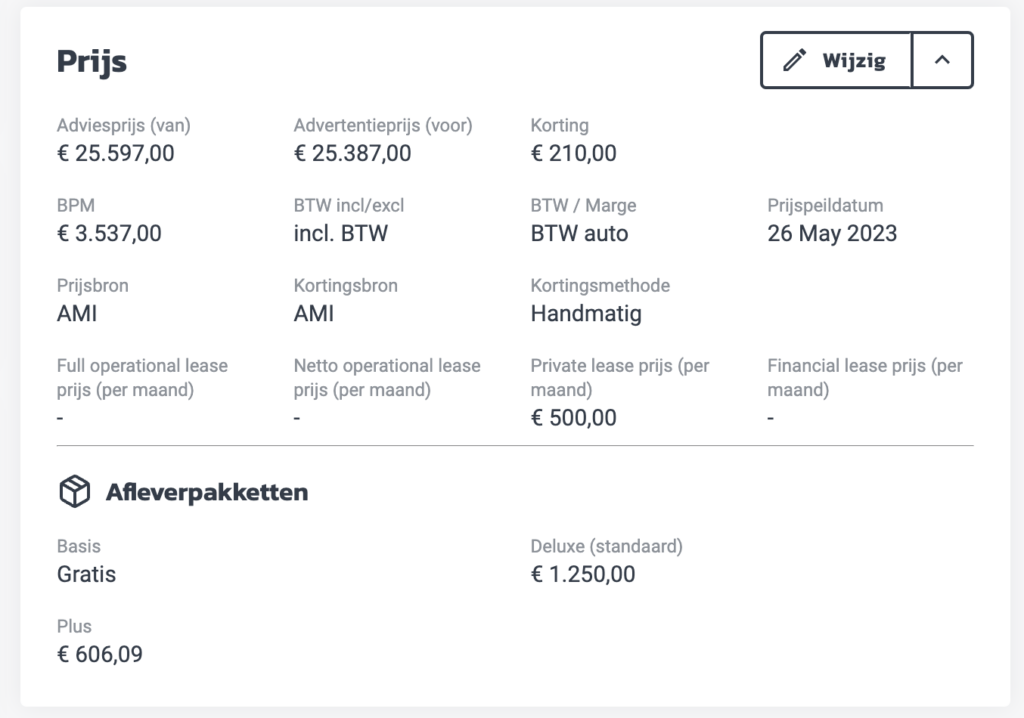Click the Advertentieprijs value € 25.387,00
This screenshot has width=1024, height=718.
[x=352, y=154]
